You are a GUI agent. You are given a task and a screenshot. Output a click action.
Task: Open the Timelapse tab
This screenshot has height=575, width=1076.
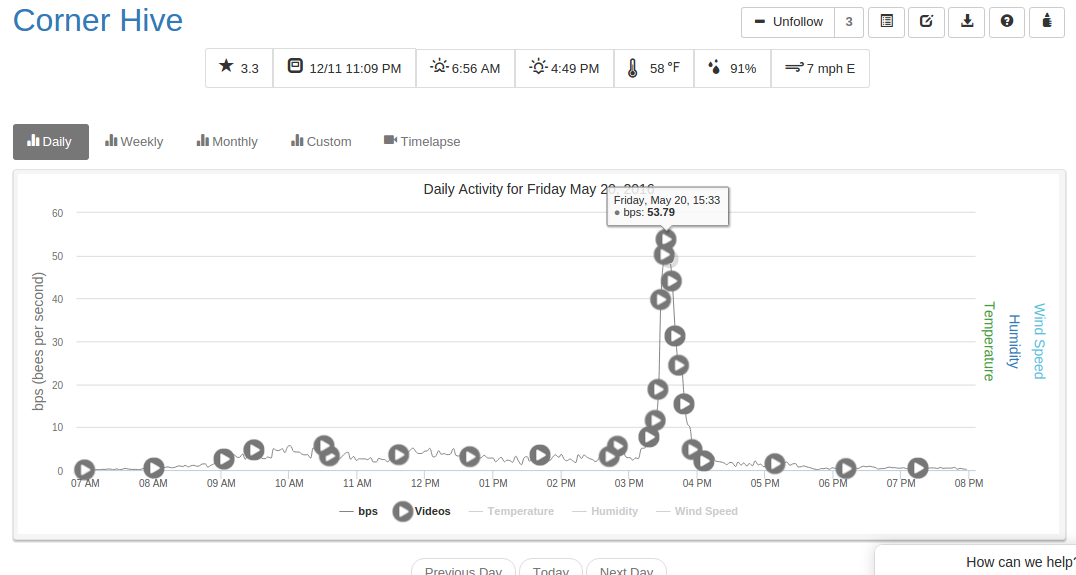(x=422, y=142)
